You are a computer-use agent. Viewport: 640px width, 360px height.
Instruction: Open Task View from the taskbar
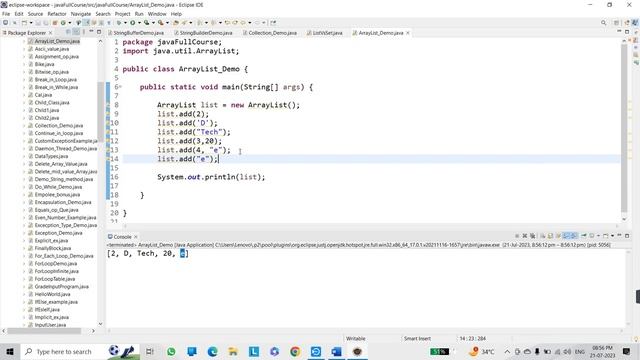(x=150, y=351)
